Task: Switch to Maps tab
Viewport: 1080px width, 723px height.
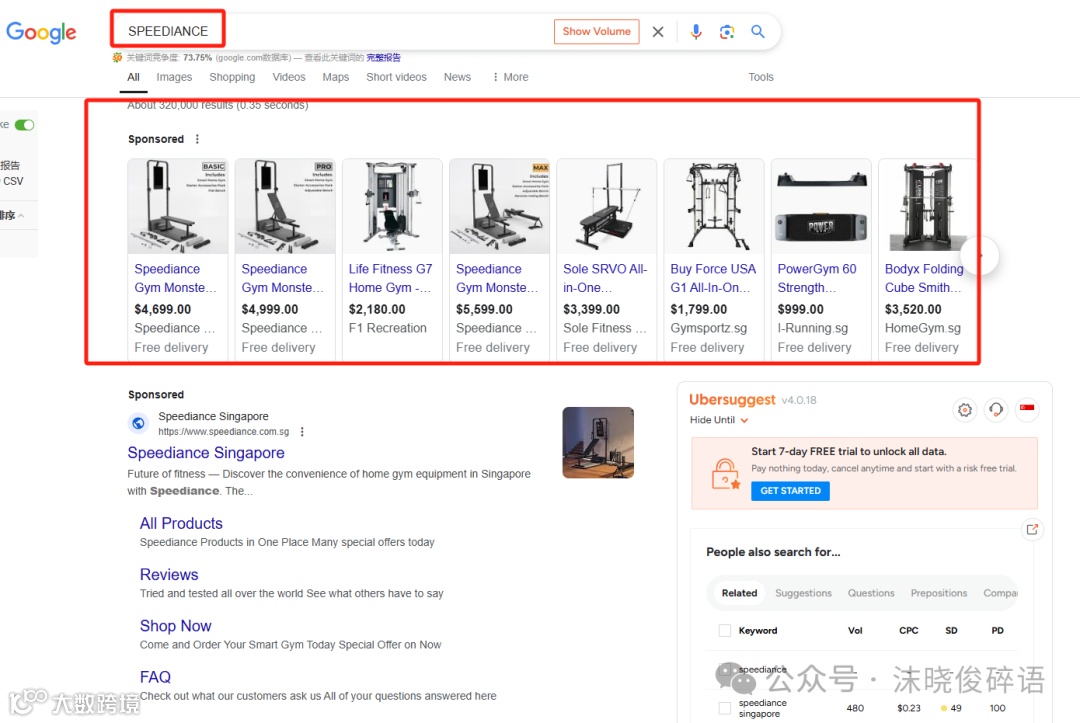Action: click(335, 77)
